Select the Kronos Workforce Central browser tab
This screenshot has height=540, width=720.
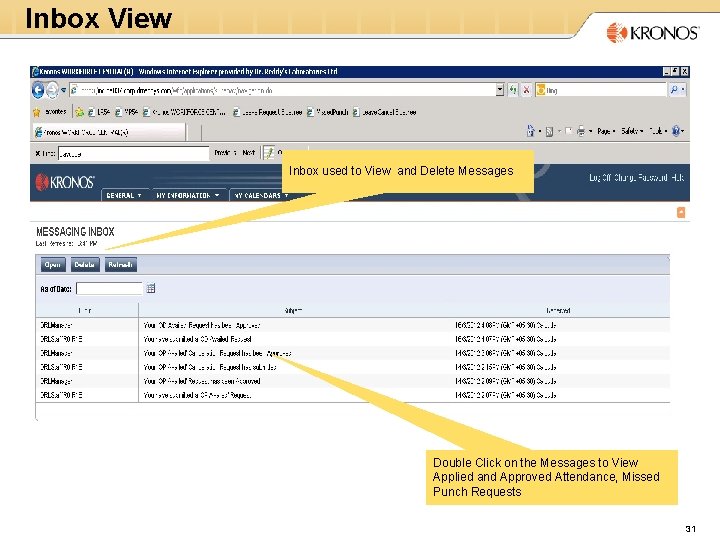[109, 132]
